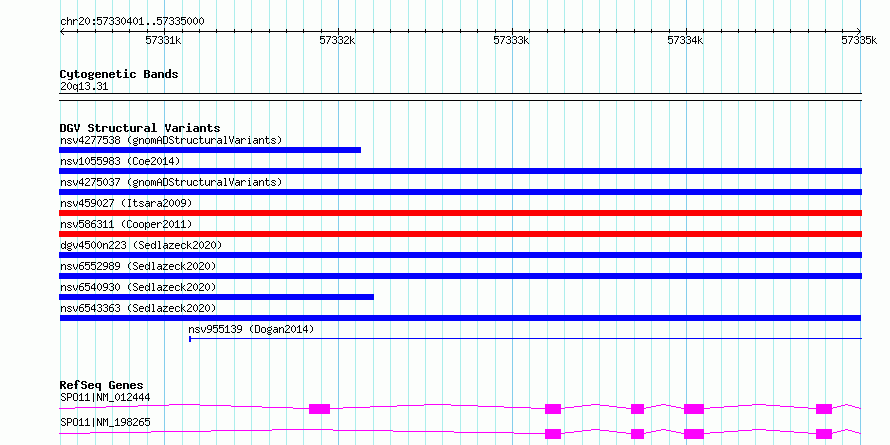Viewport: 890px width, 445px height.
Task: Click the Cytogenetic Bands track title
Action: (x=119, y=74)
